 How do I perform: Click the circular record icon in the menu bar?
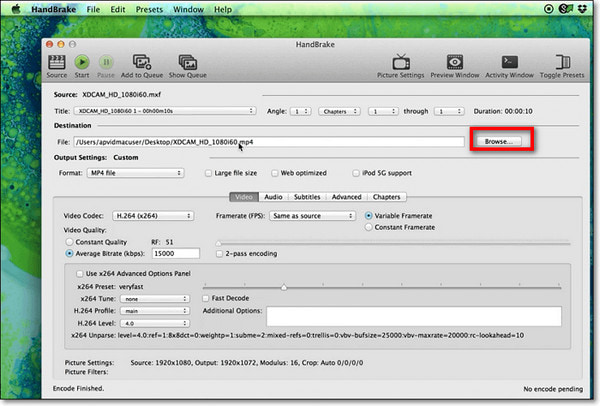pyautogui.click(x=549, y=8)
